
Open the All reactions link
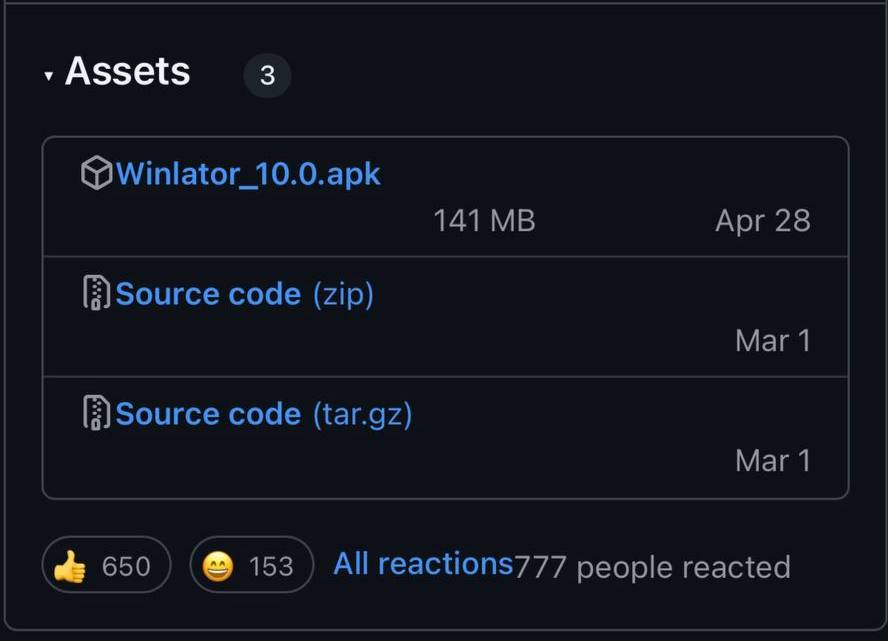(x=423, y=564)
